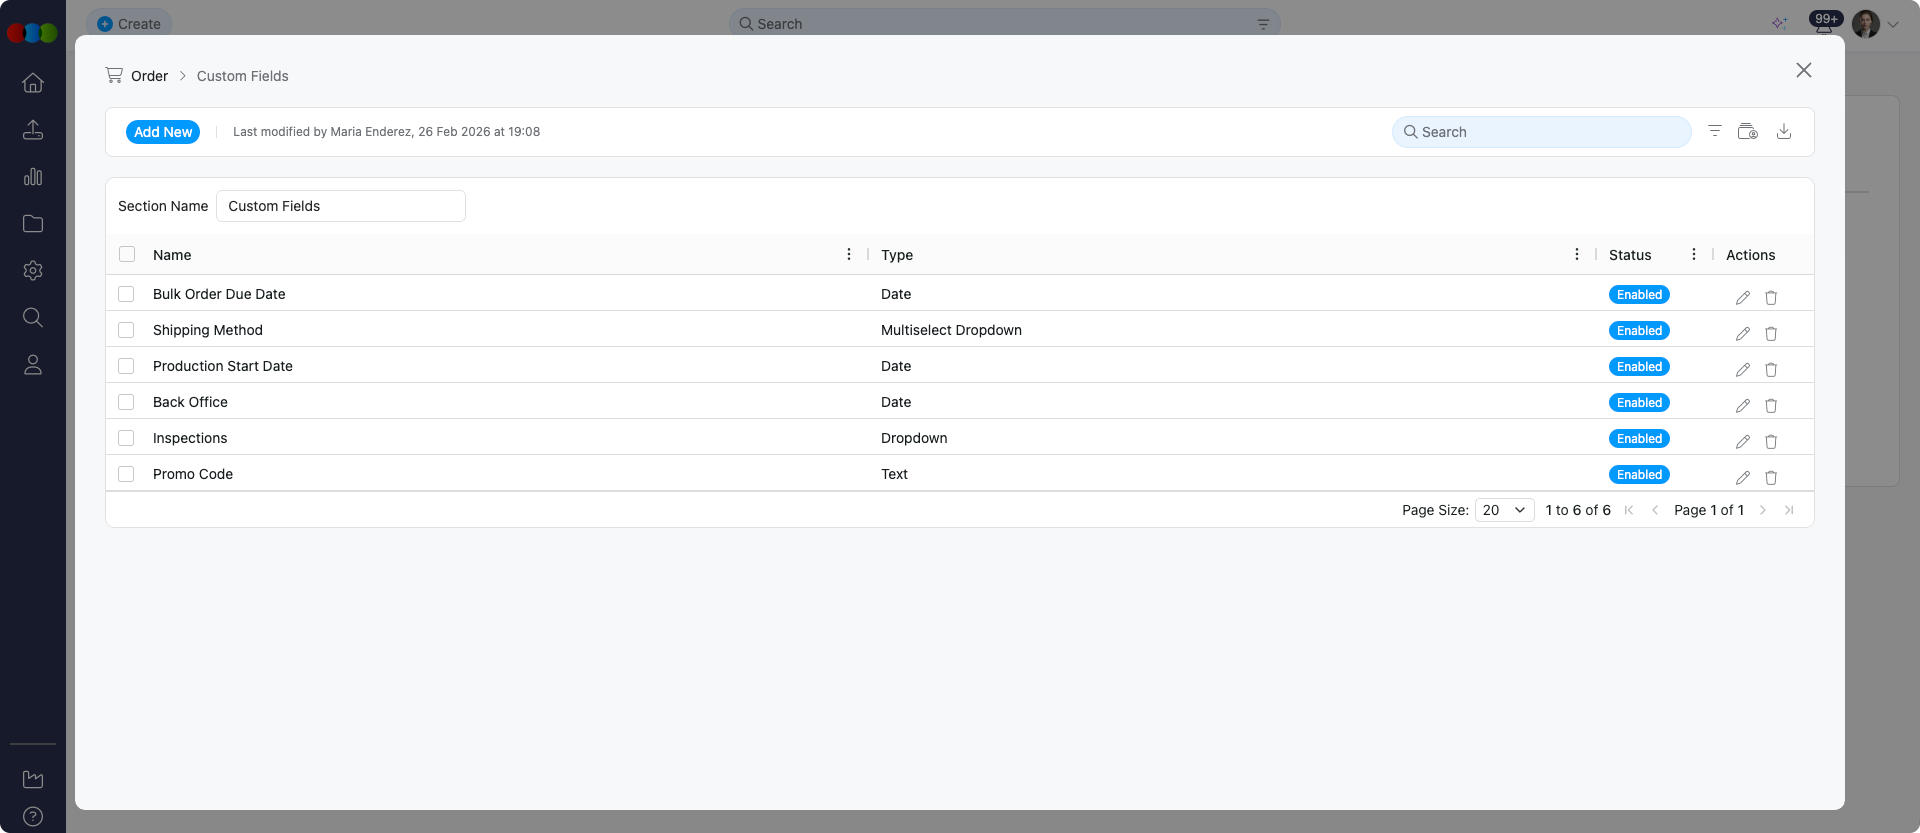
Task: Click the Multiselect Dropdown type cell
Action: click(x=951, y=330)
